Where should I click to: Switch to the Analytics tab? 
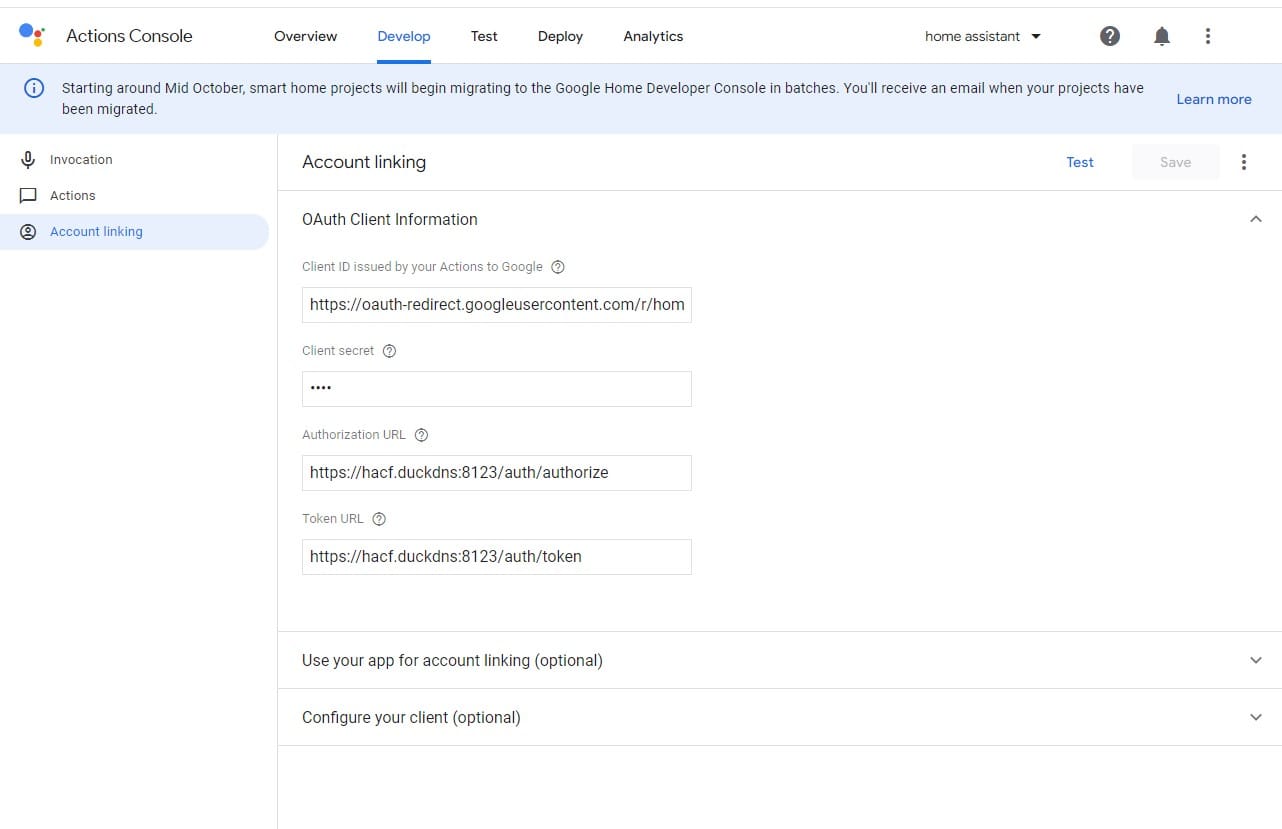pos(653,36)
